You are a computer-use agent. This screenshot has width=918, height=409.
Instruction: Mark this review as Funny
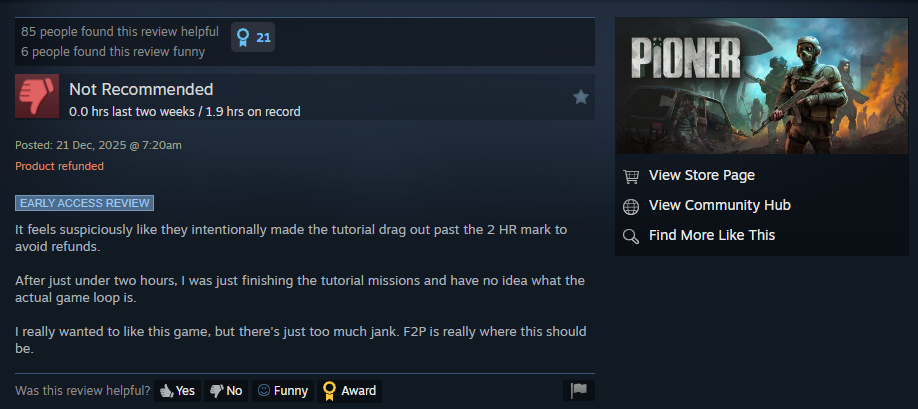pos(283,391)
